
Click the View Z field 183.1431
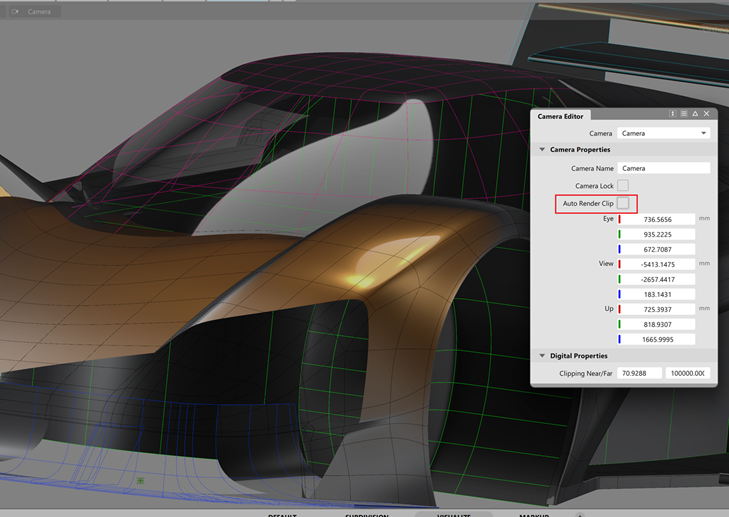point(656,294)
